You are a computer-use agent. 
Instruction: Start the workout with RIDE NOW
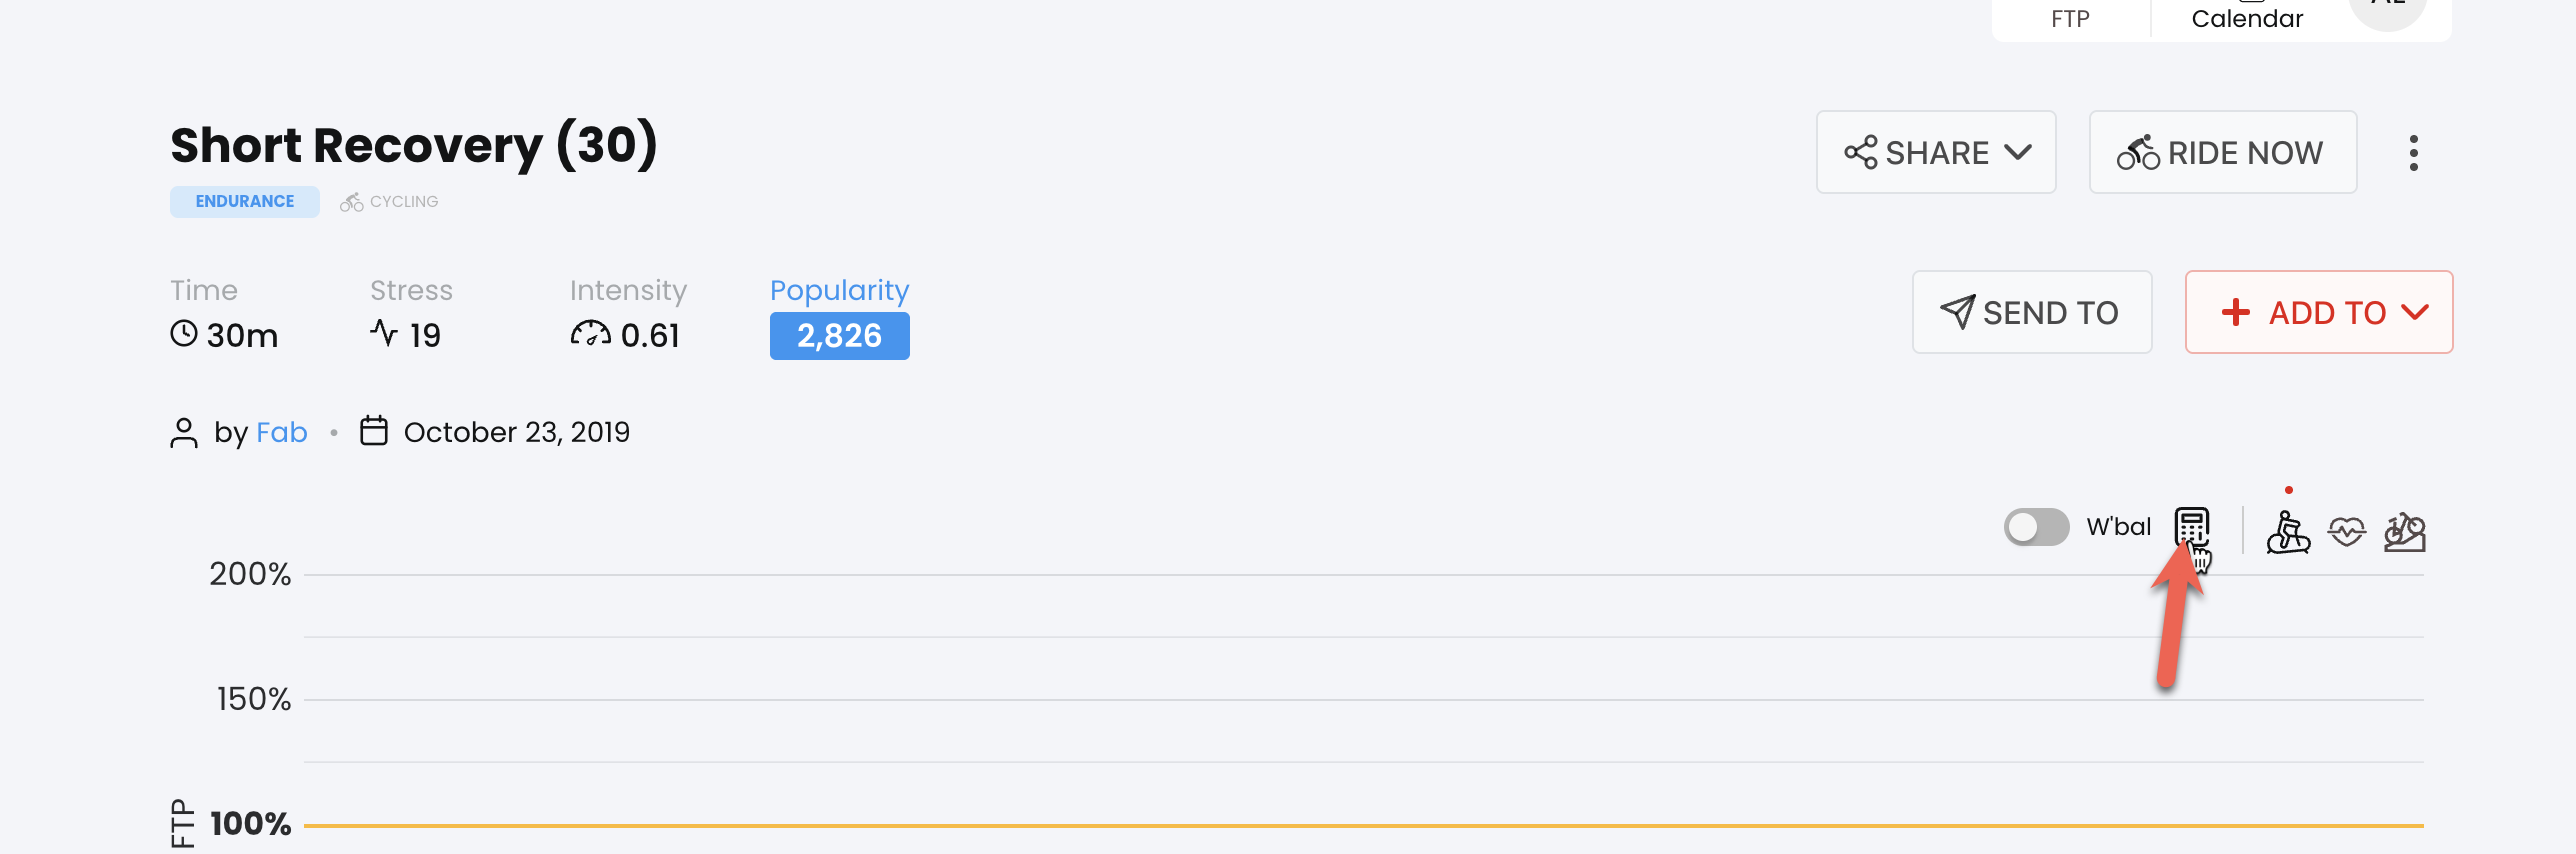[2222, 153]
